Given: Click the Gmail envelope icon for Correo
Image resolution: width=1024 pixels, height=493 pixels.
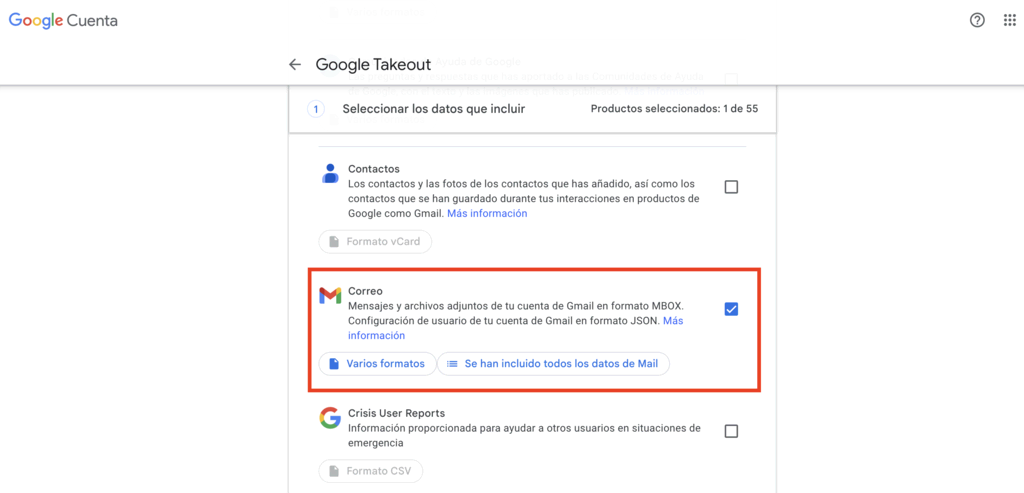Looking at the screenshot, I should click(x=330, y=296).
